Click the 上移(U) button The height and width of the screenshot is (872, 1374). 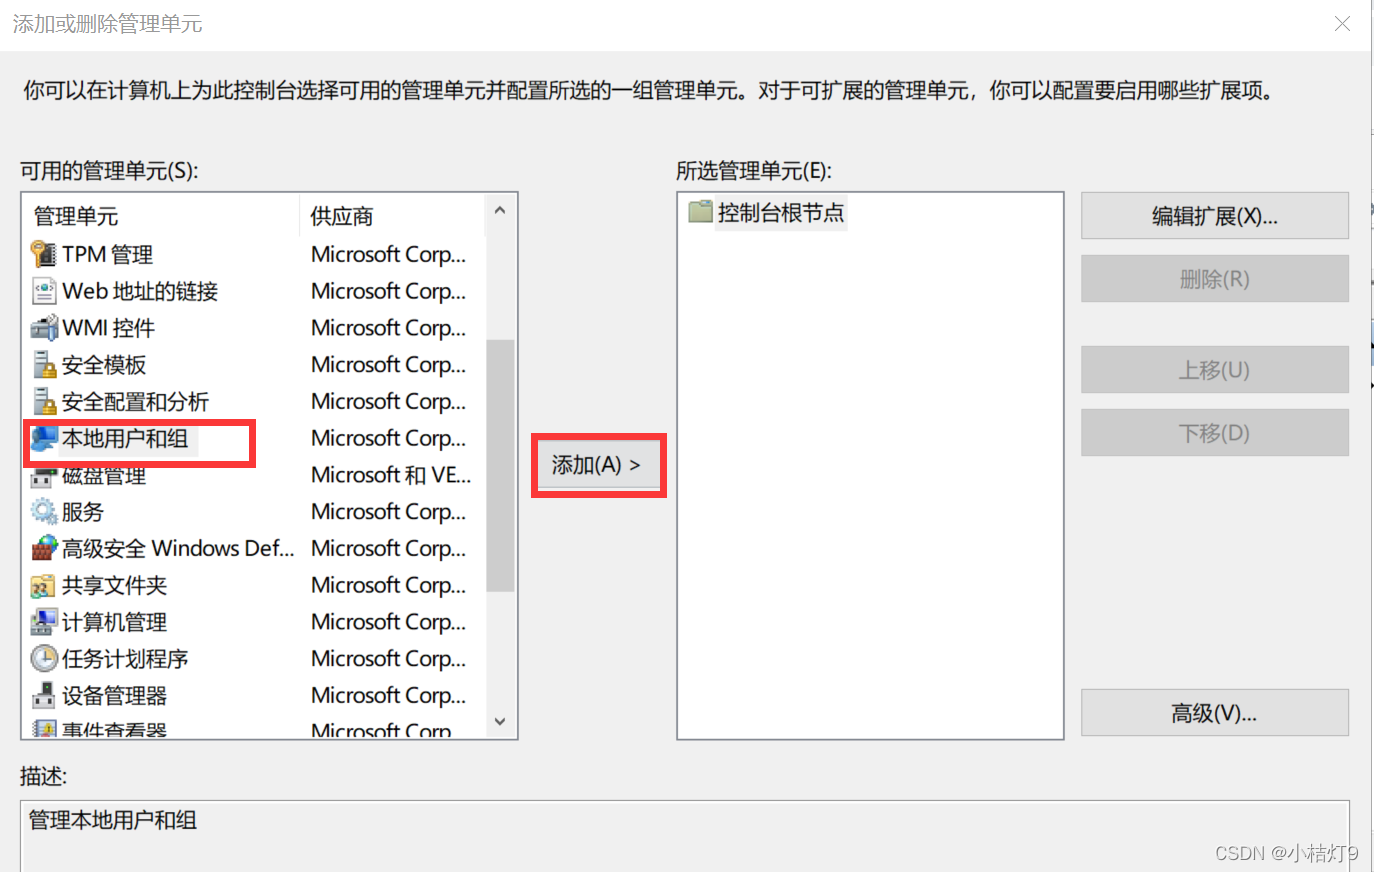click(x=1215, y=370)
